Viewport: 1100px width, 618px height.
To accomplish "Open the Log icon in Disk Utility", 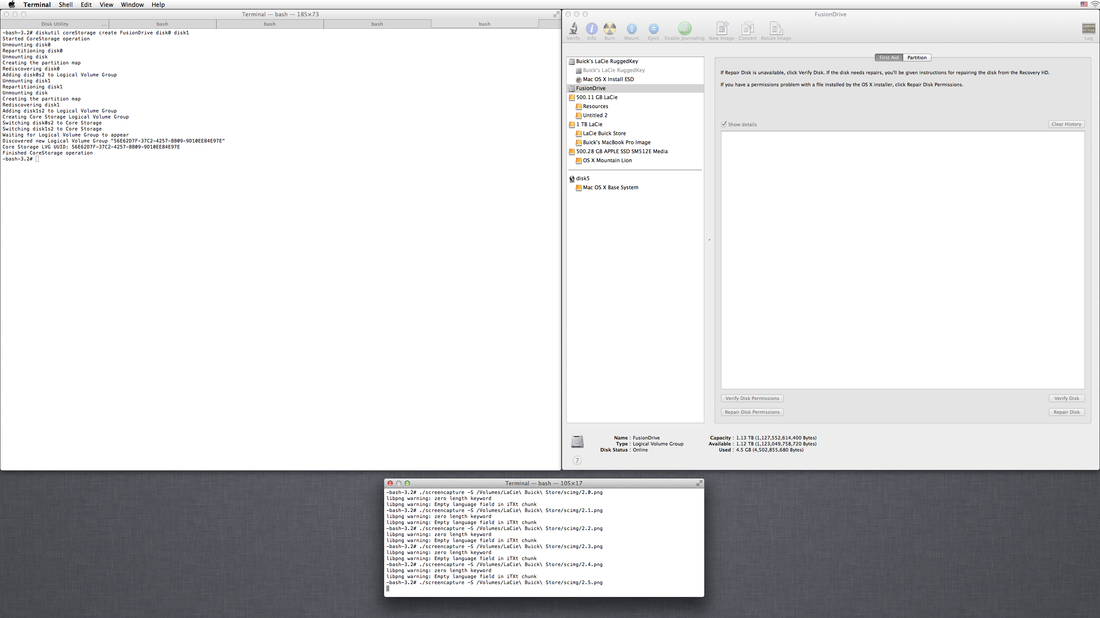I will coord(1088,30).
